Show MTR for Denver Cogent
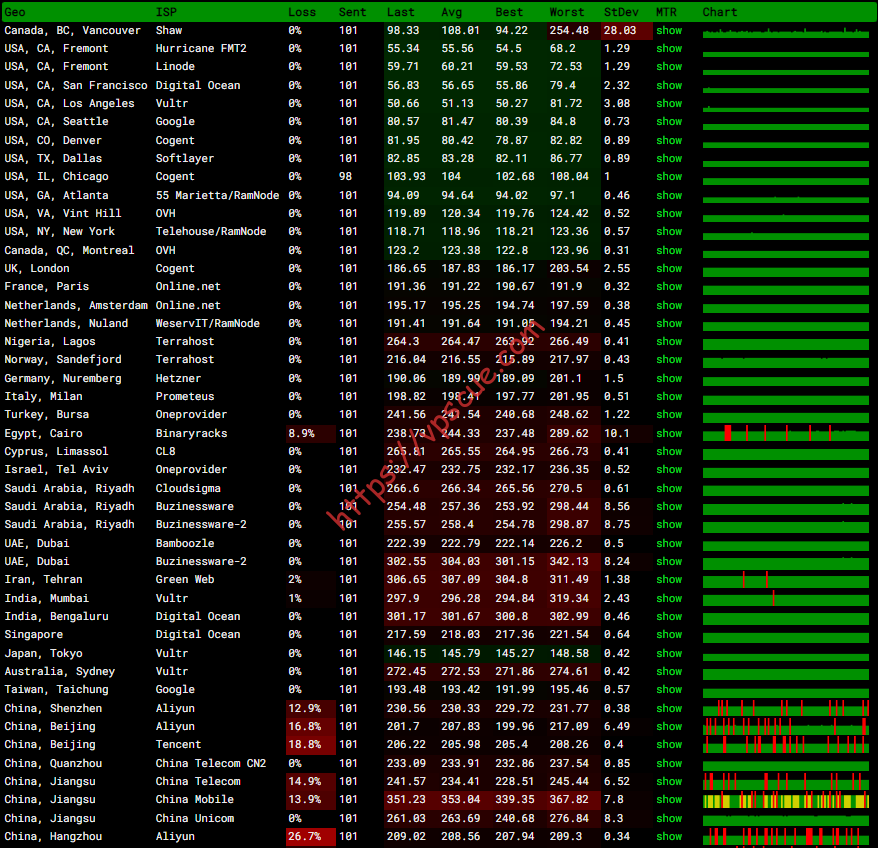This screenshot has height=848, width=878. (669, 140)
